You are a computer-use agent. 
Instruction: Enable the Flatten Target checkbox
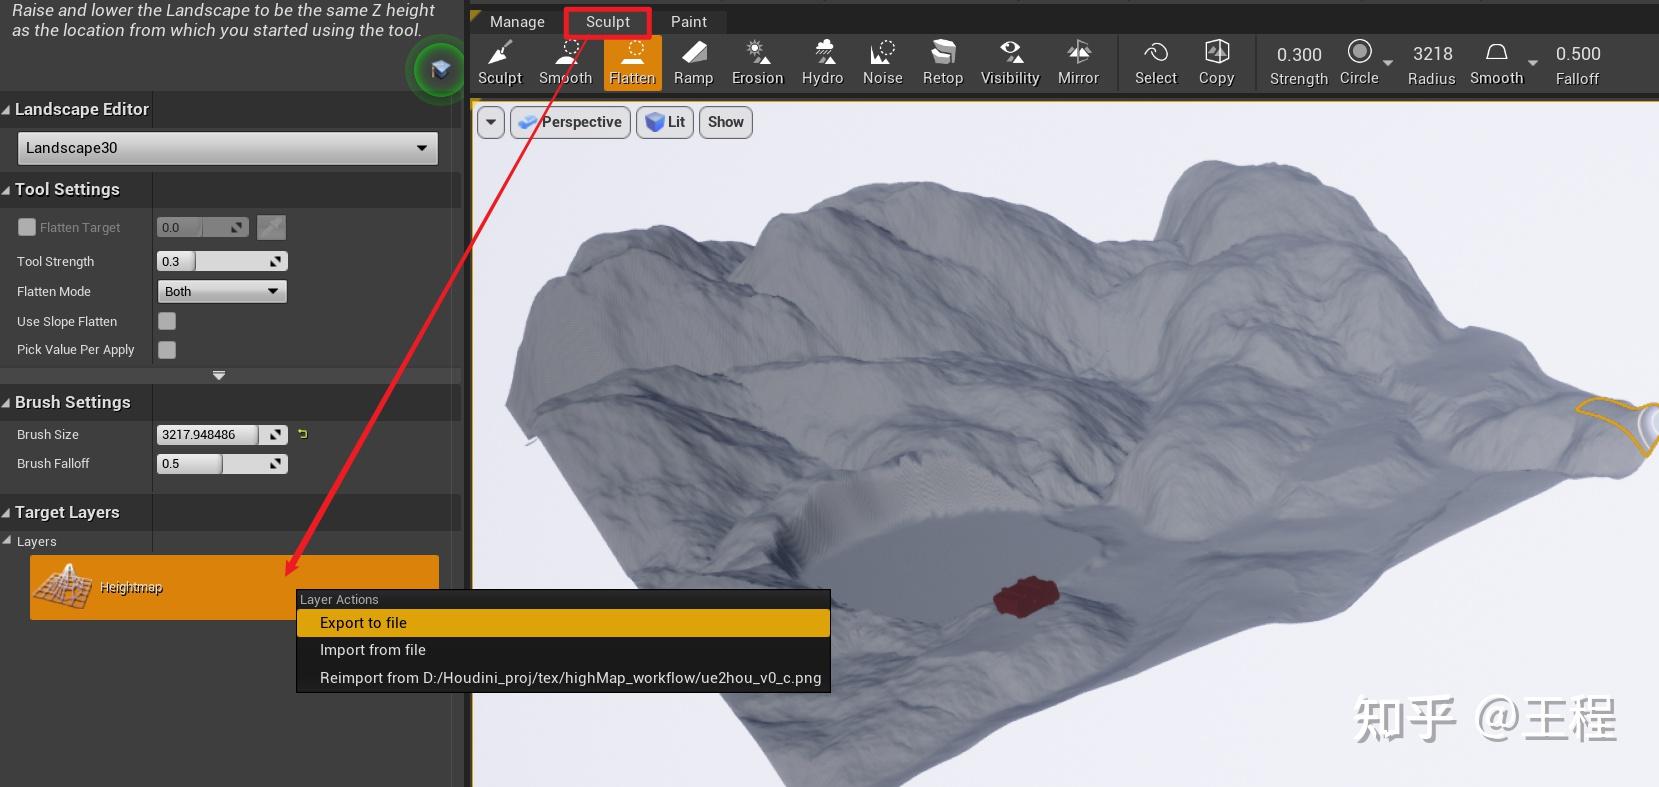pos(27,227)
